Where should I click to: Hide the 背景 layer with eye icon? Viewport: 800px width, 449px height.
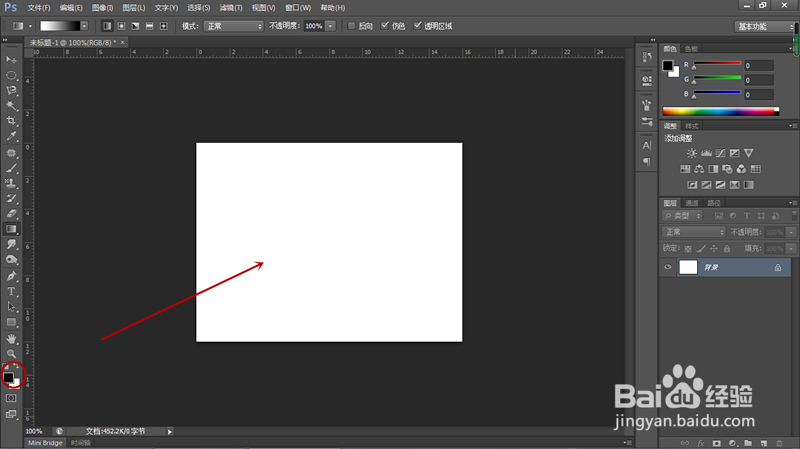tap(668, 267)
